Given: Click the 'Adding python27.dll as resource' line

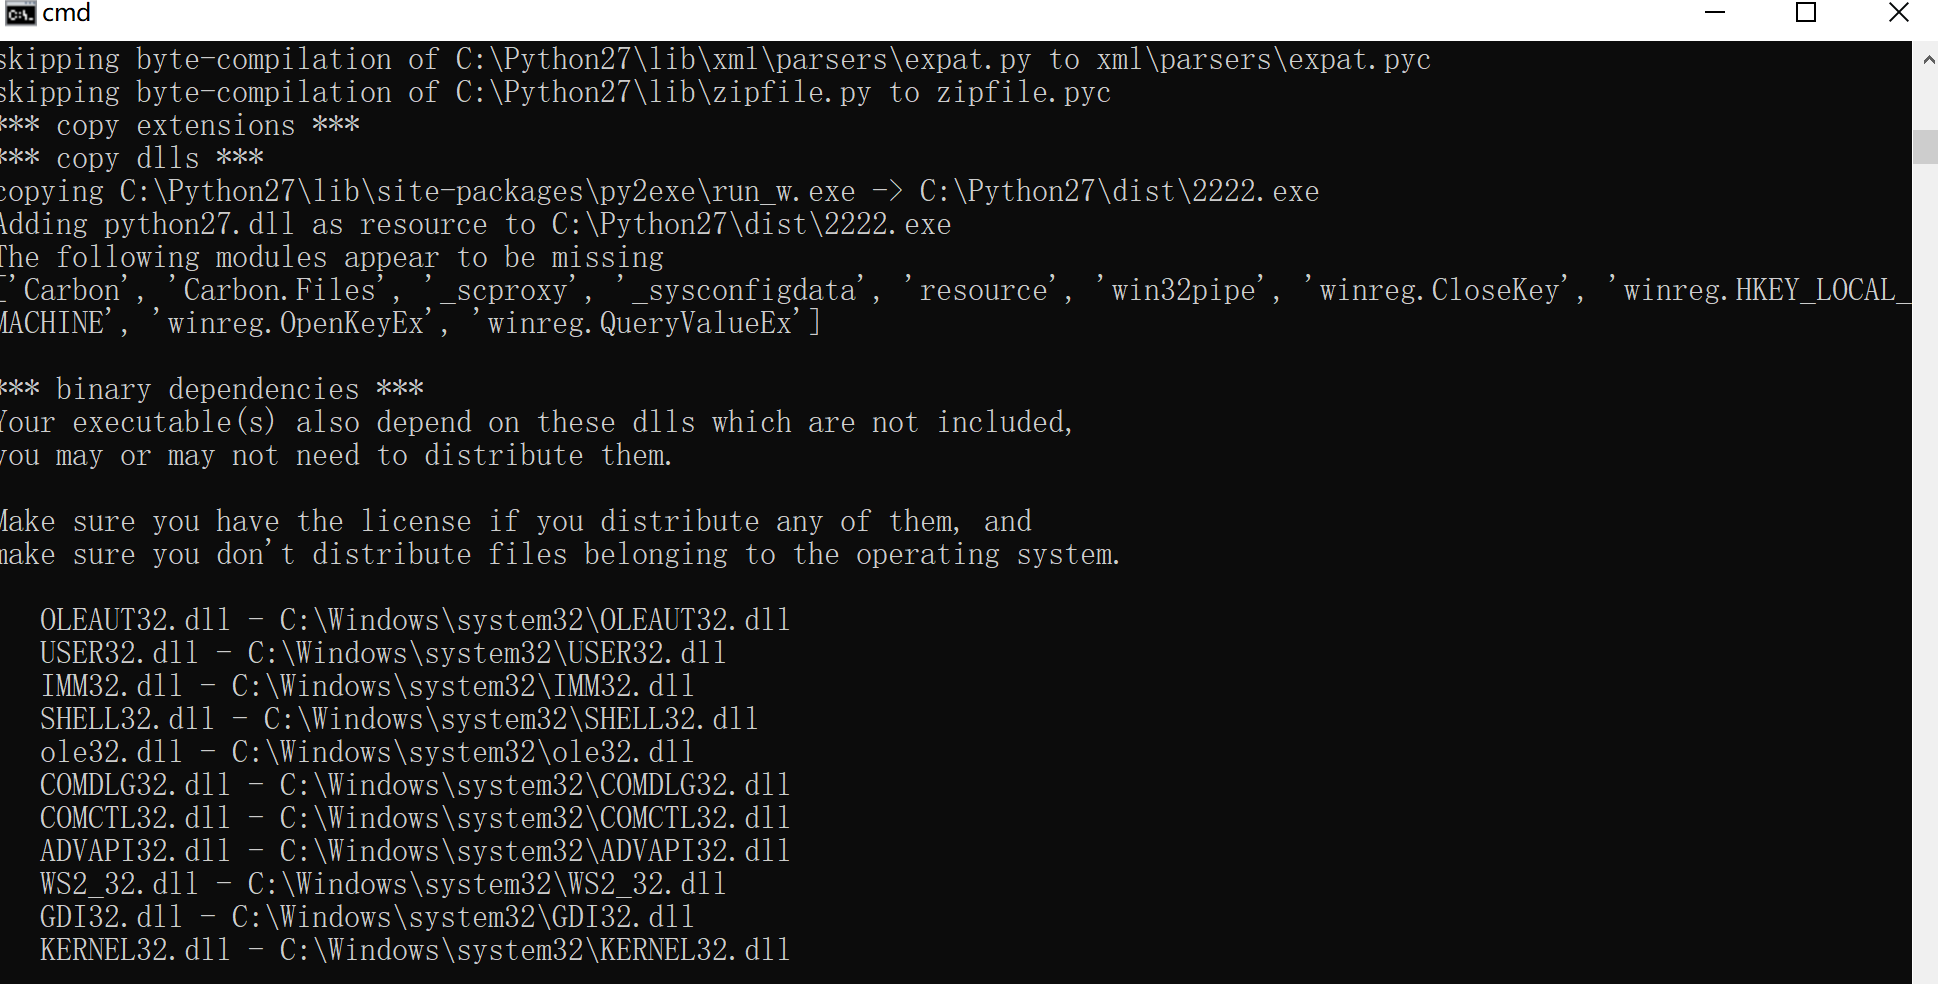Looking at the screenshot, I should 475,224.
